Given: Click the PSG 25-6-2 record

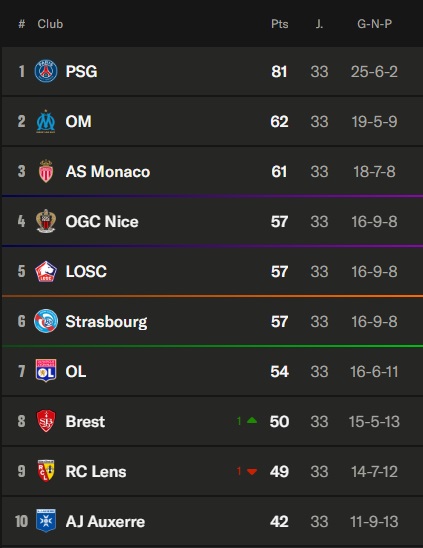Looking at the screenshot, I should [374, 72].
